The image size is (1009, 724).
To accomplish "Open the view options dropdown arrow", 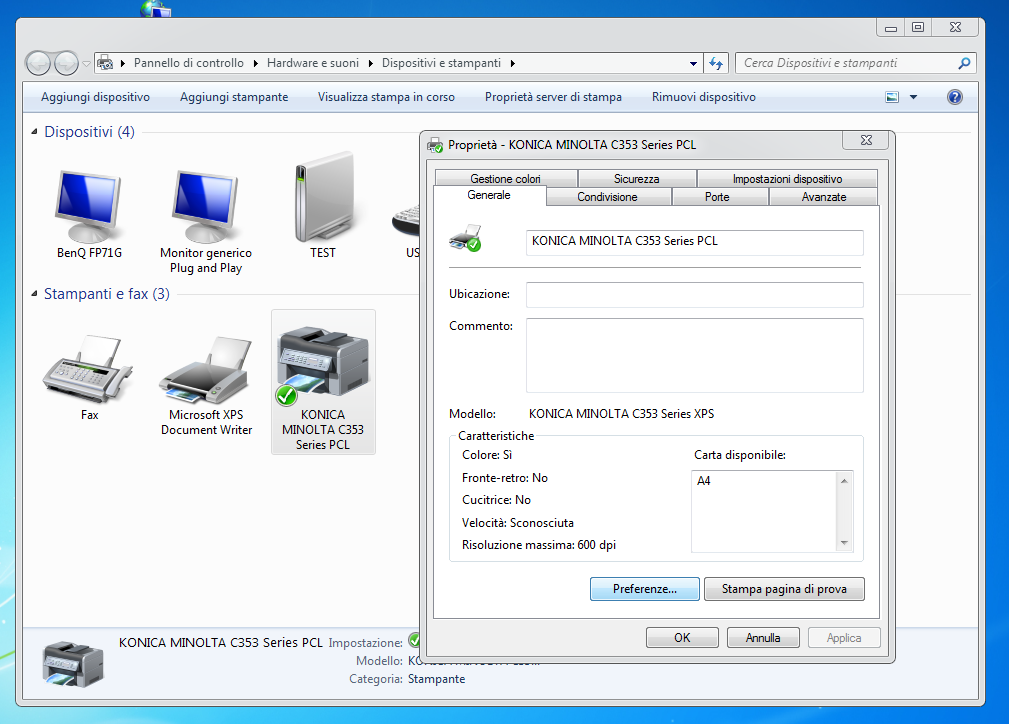I will (913, 97).
